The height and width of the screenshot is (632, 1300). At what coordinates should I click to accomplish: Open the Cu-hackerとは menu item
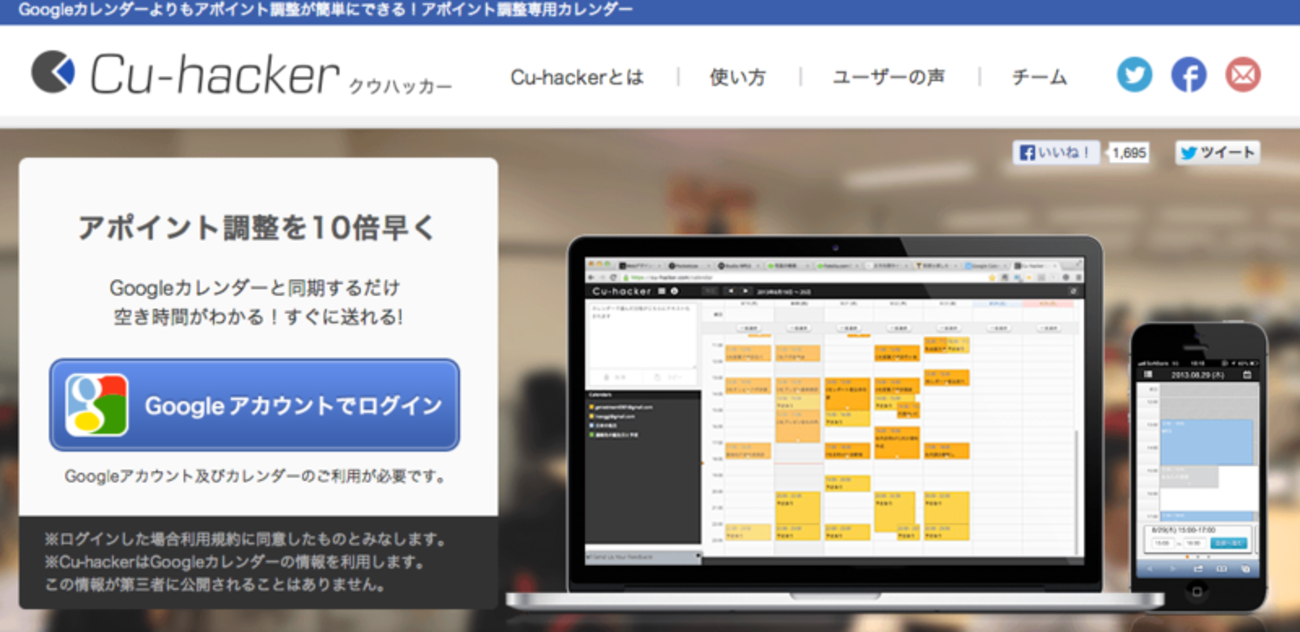[577, 77]
